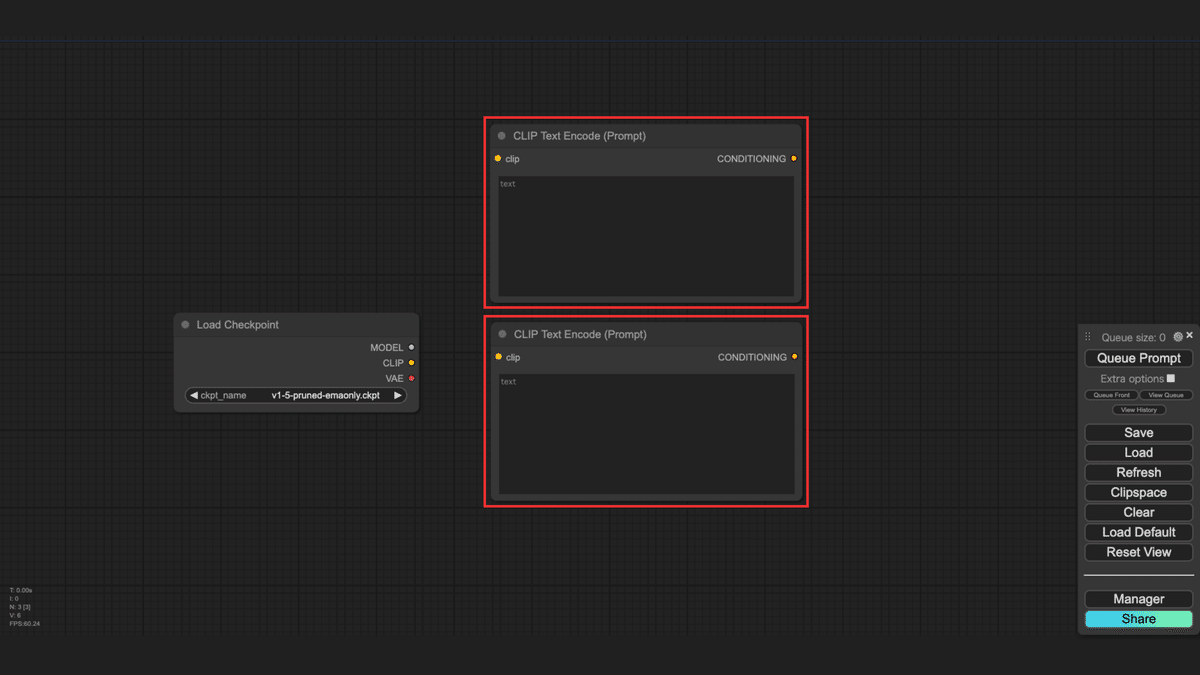The width and height of the screenshot is (1200, 675).
Task: Select the lower CLIP Text Encode (Prompt) title
Action: pos(580,335)
